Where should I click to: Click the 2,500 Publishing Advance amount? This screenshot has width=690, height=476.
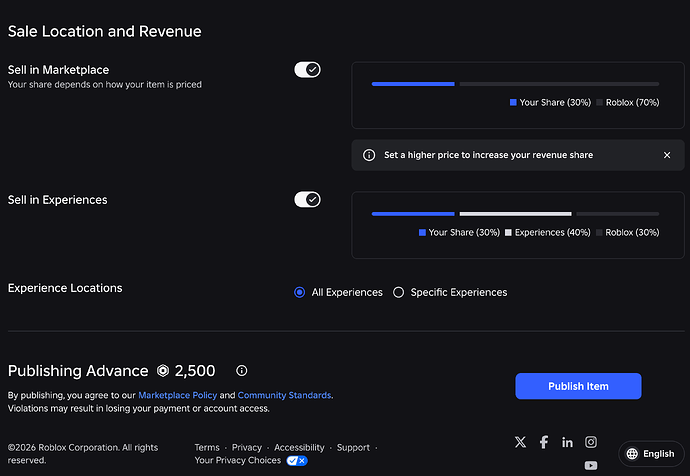click(195, 371)
